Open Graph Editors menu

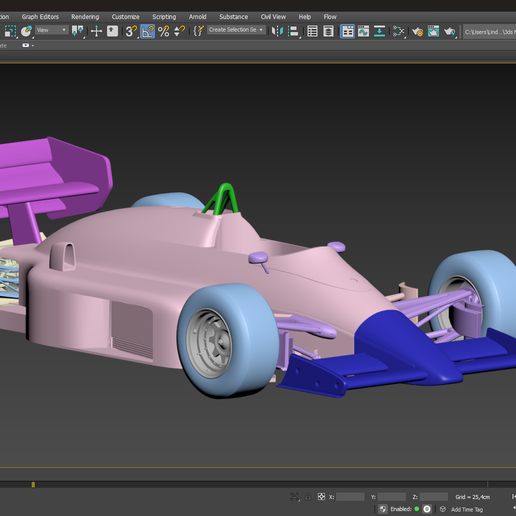[x=40, y=17]
